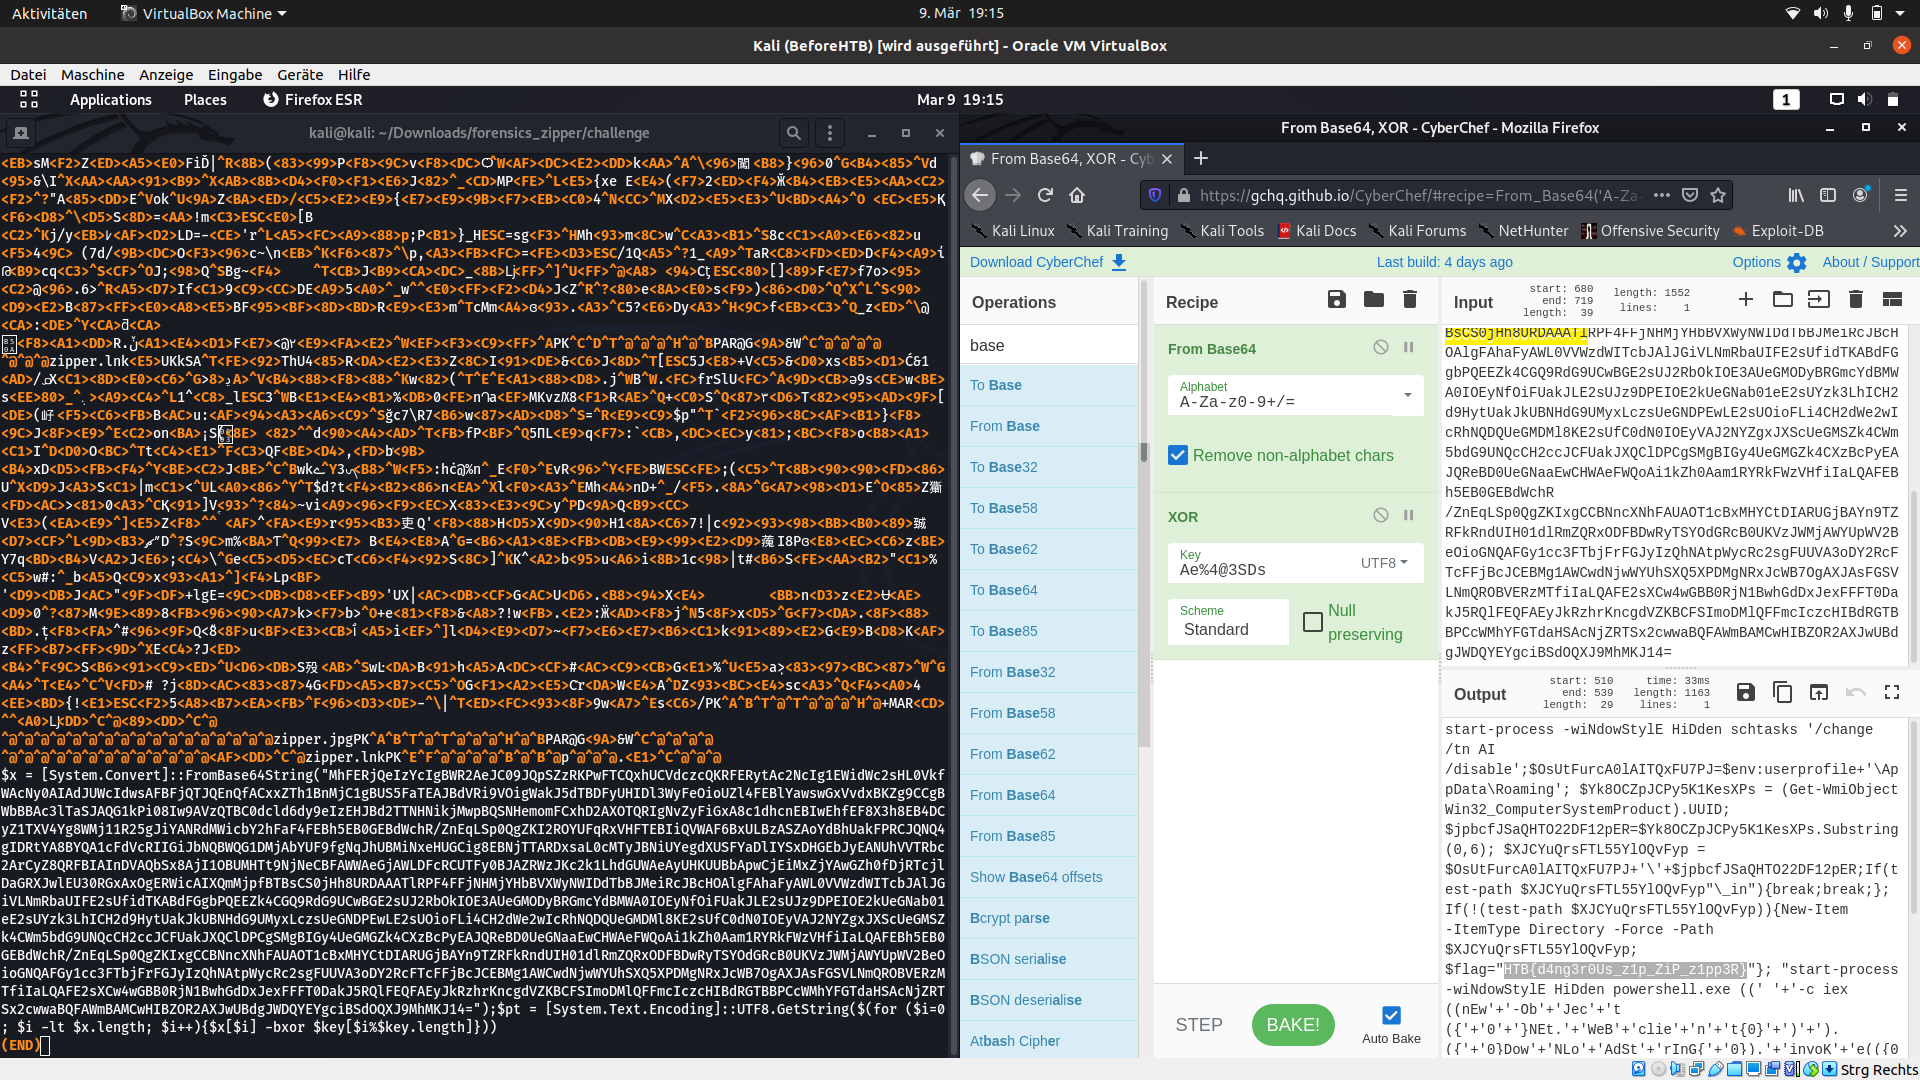Select Show Base64 offsets operation
Screen dimensions: 1920x1080
click(x=1049, y=877)
